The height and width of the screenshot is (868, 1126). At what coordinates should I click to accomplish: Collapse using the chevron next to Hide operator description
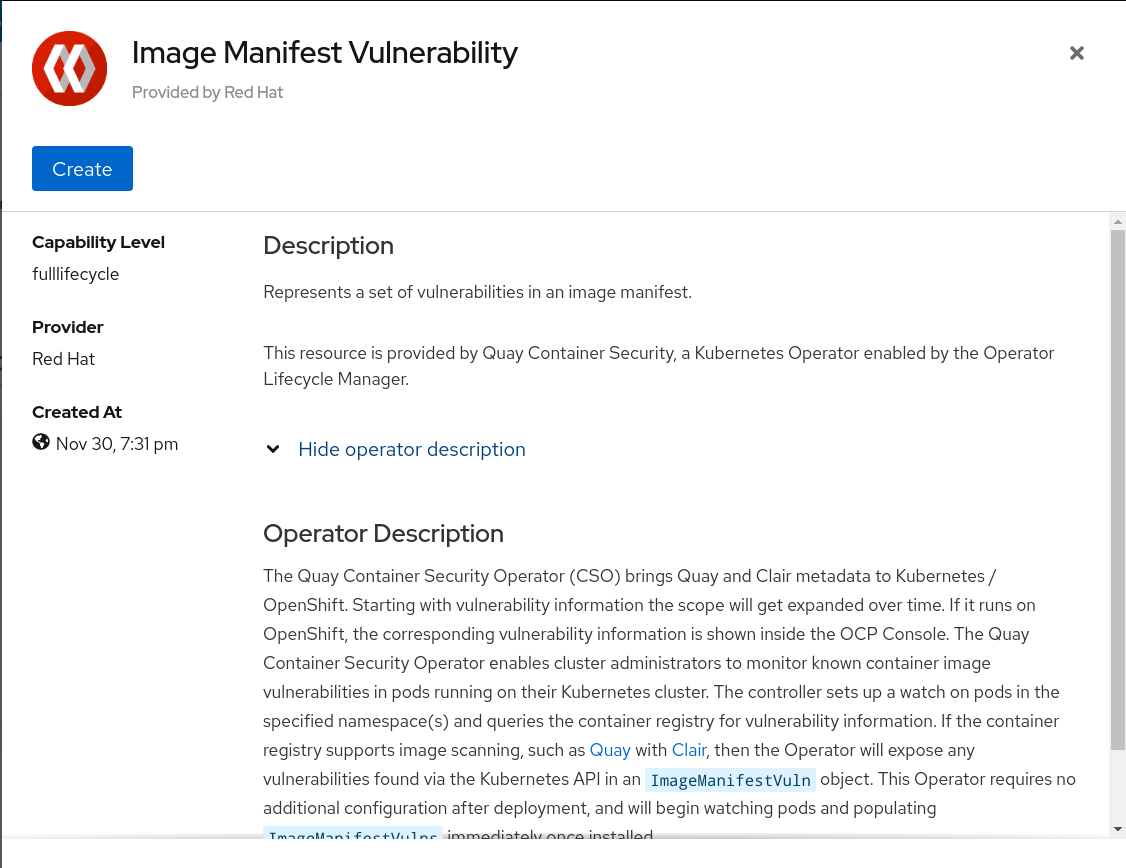click(273, 450)
